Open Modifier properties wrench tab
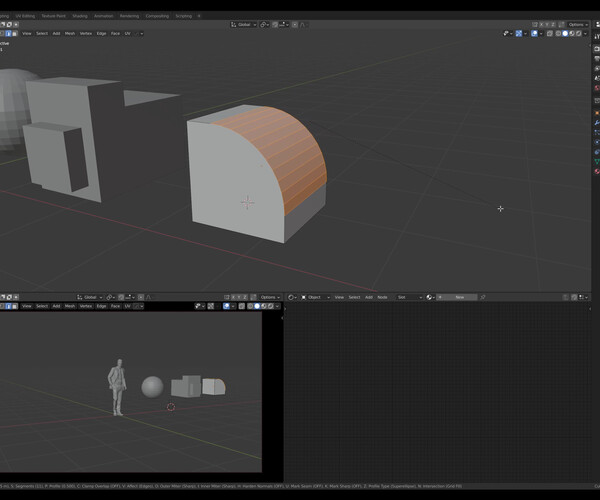 [597, 123]
